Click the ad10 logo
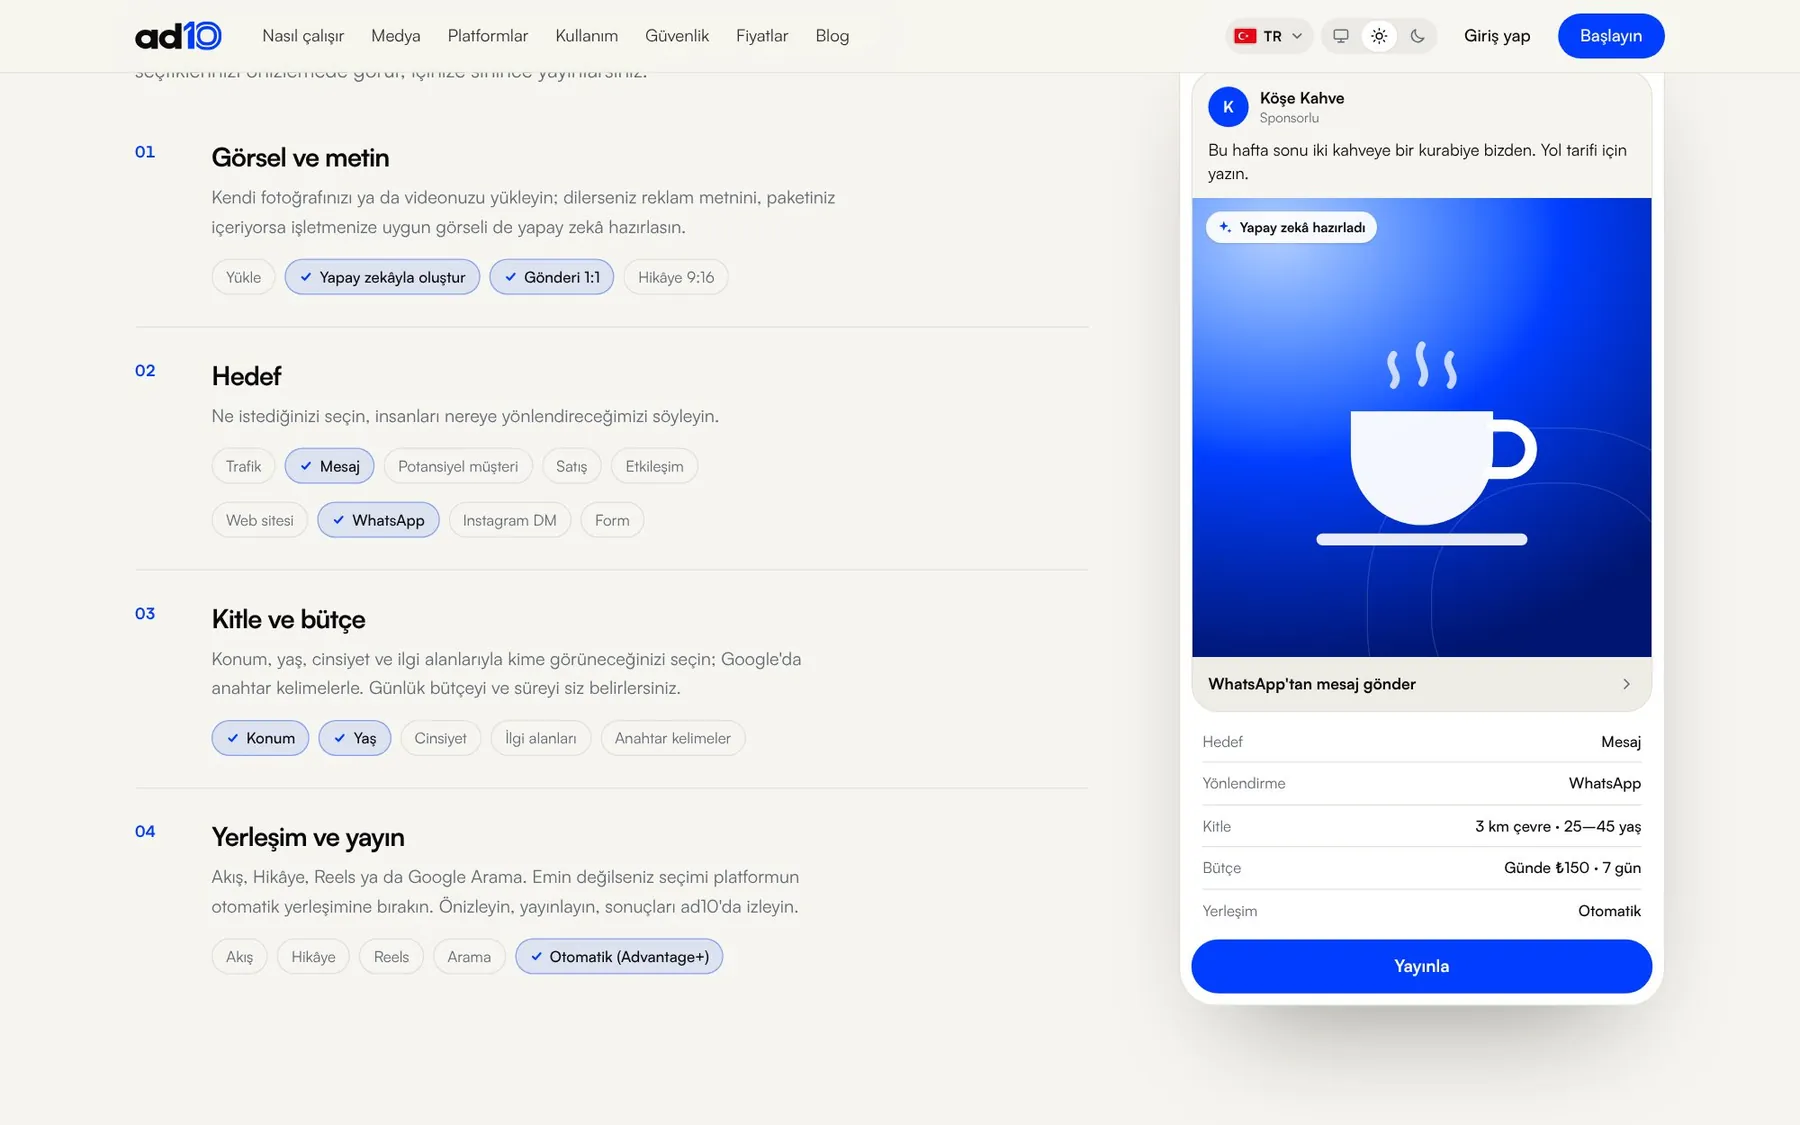Viewport: 1800px width, 1125px height. pos(178,36)
